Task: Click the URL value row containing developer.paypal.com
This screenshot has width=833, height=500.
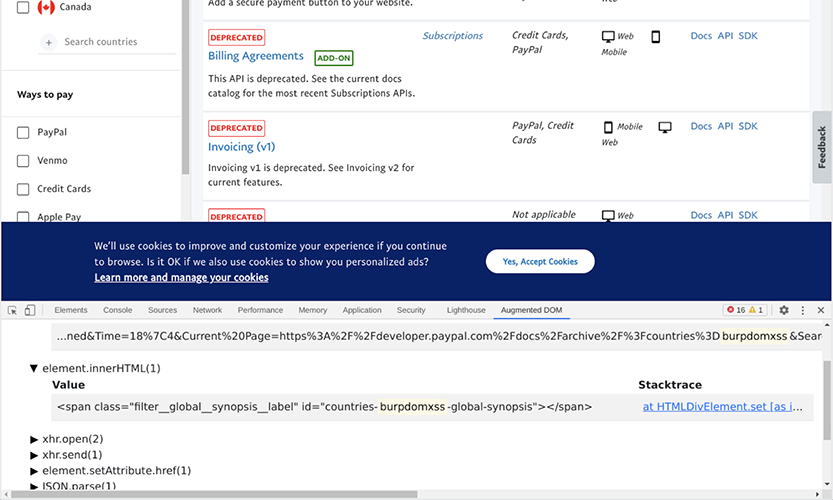Action: 437,336
